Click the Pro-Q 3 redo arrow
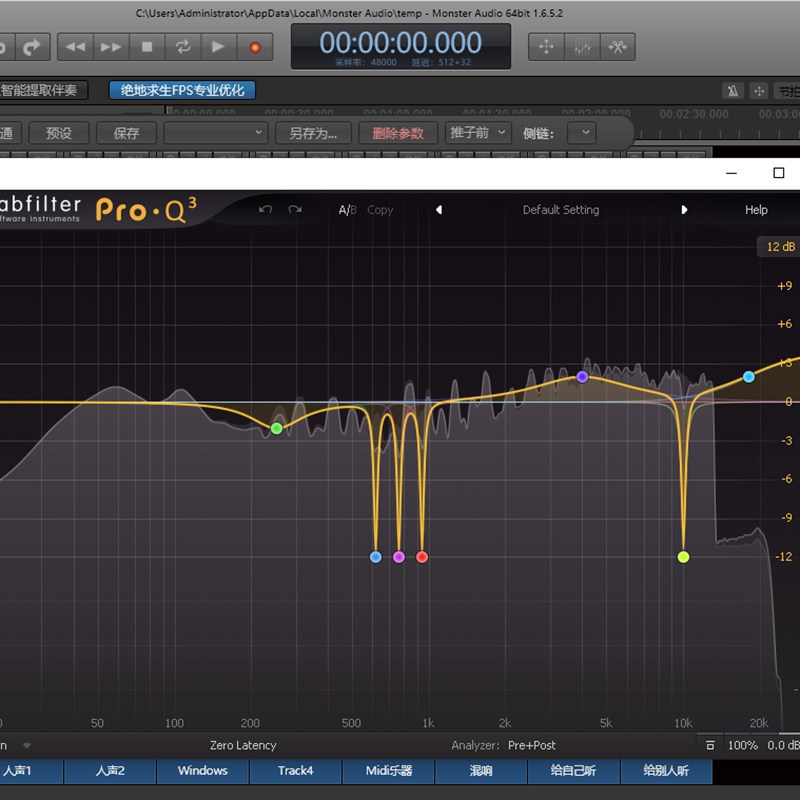800x800 pixels. click(x=295, y=210)
